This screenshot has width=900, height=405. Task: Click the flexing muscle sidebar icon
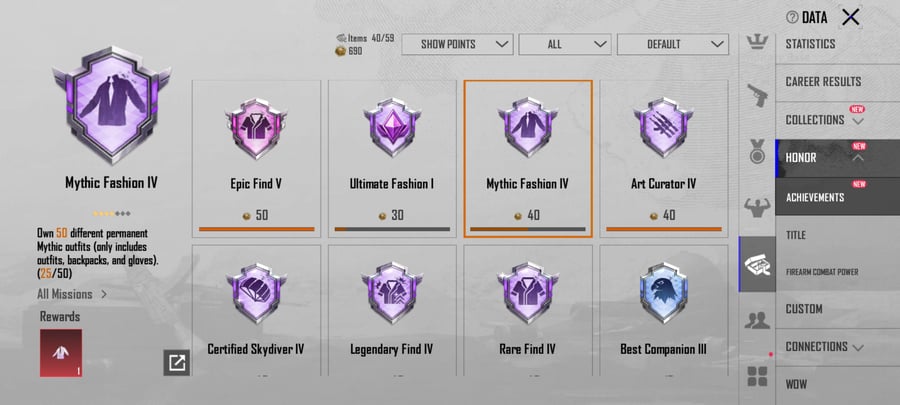[757, 207]
